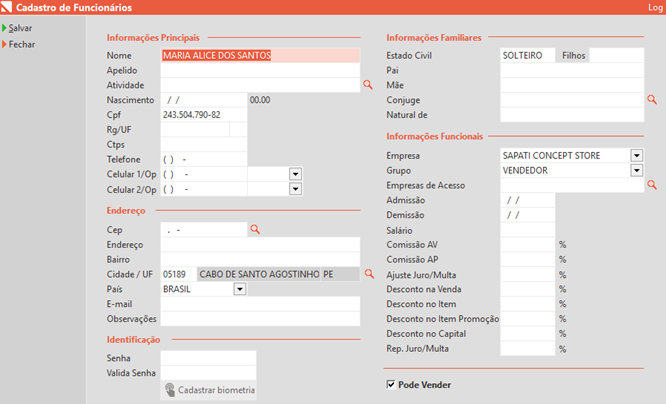Image resolution: width=666 pixels, height=404 pixels.
Task: Expand the Empresa dropdown arrow
Action: point(636,155)
